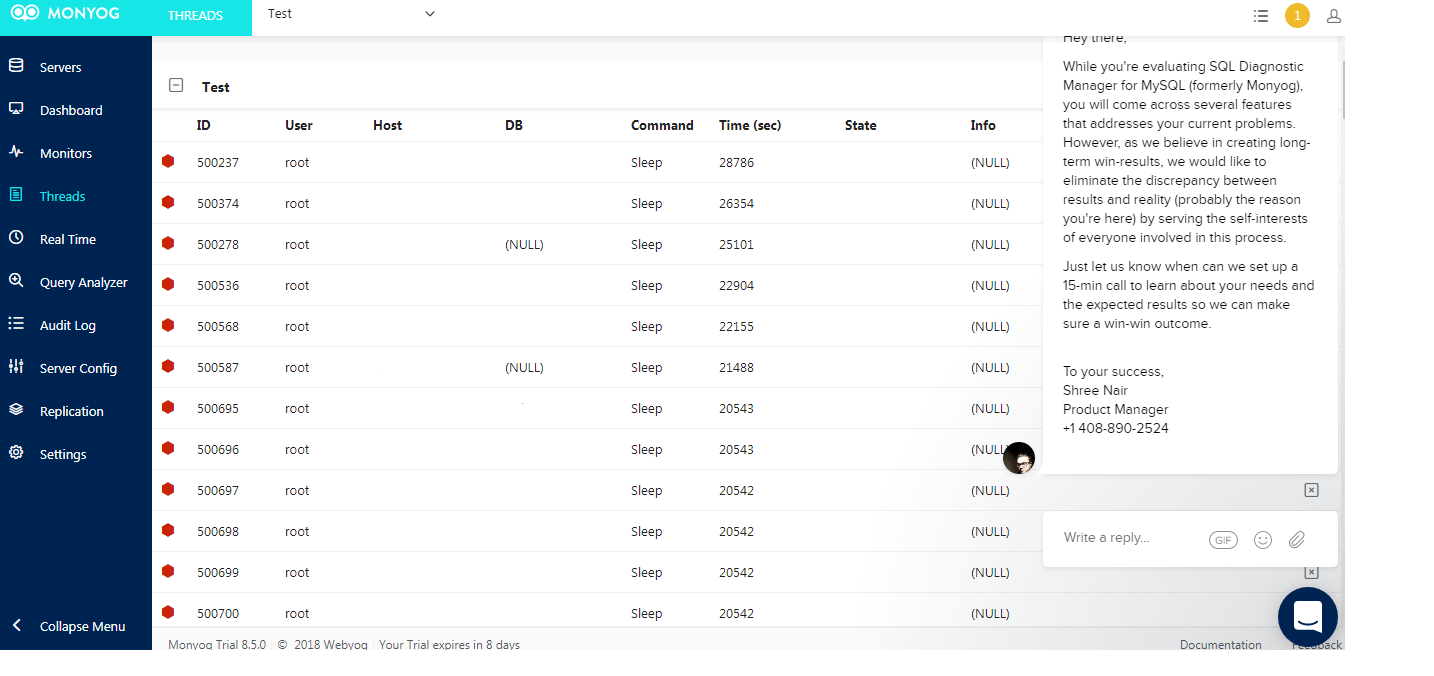Click the attachment paperclip icon
This screenshot has width=1434, height=676.
1297,540
